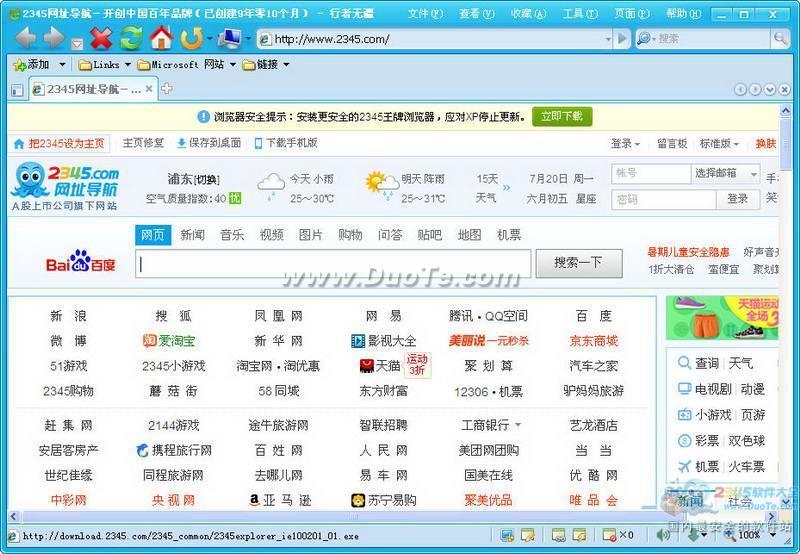Click the today's weather cloud icon

pyautogui.click(x=271, y=186)
